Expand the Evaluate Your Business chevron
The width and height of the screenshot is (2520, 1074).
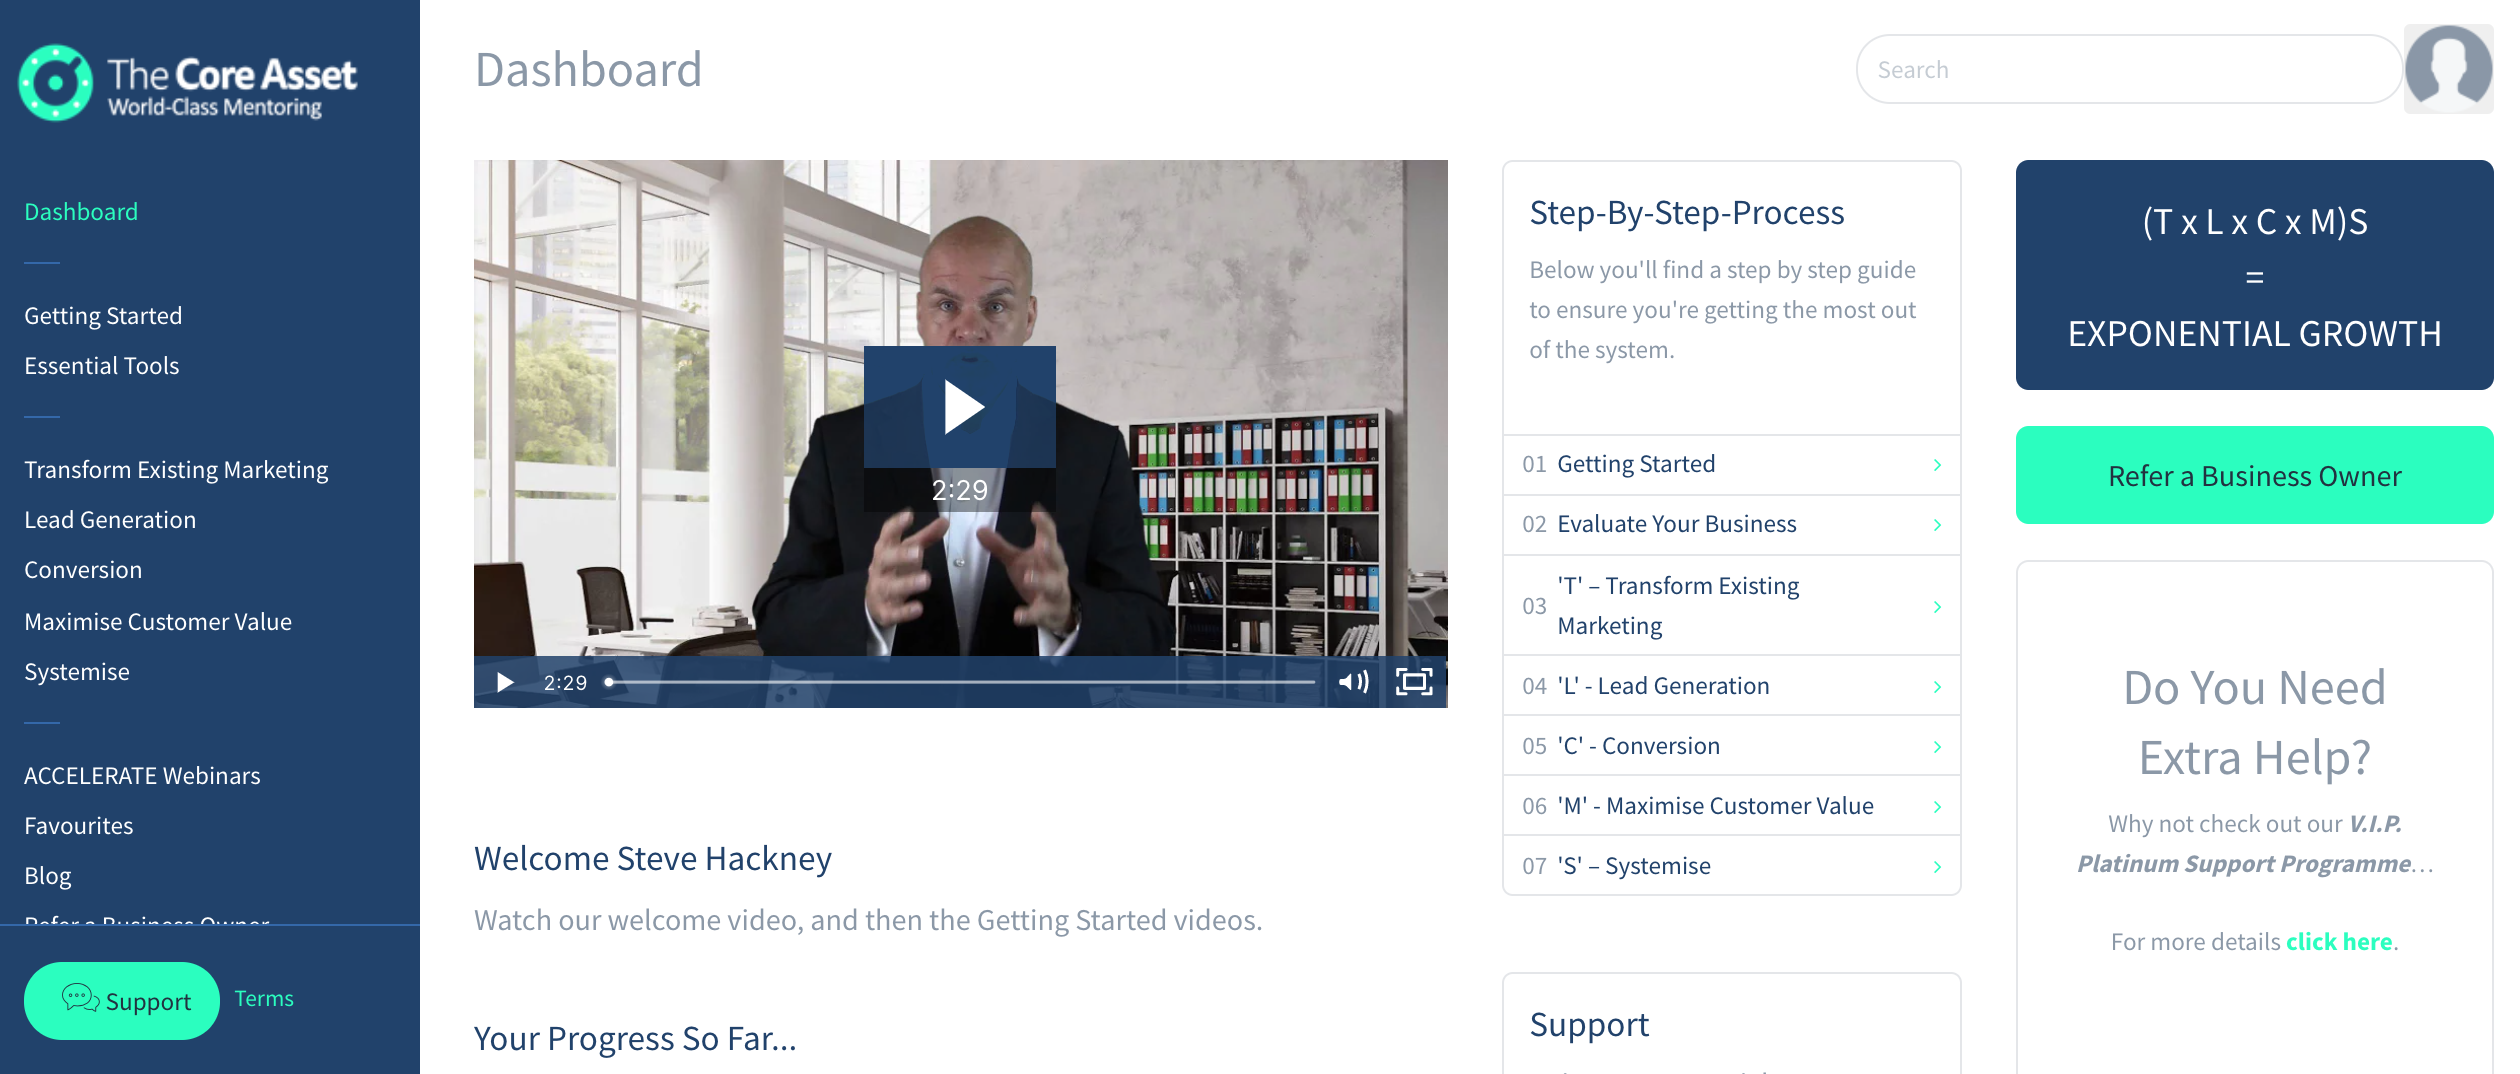pyautogui.click(x=1937, y=525)
